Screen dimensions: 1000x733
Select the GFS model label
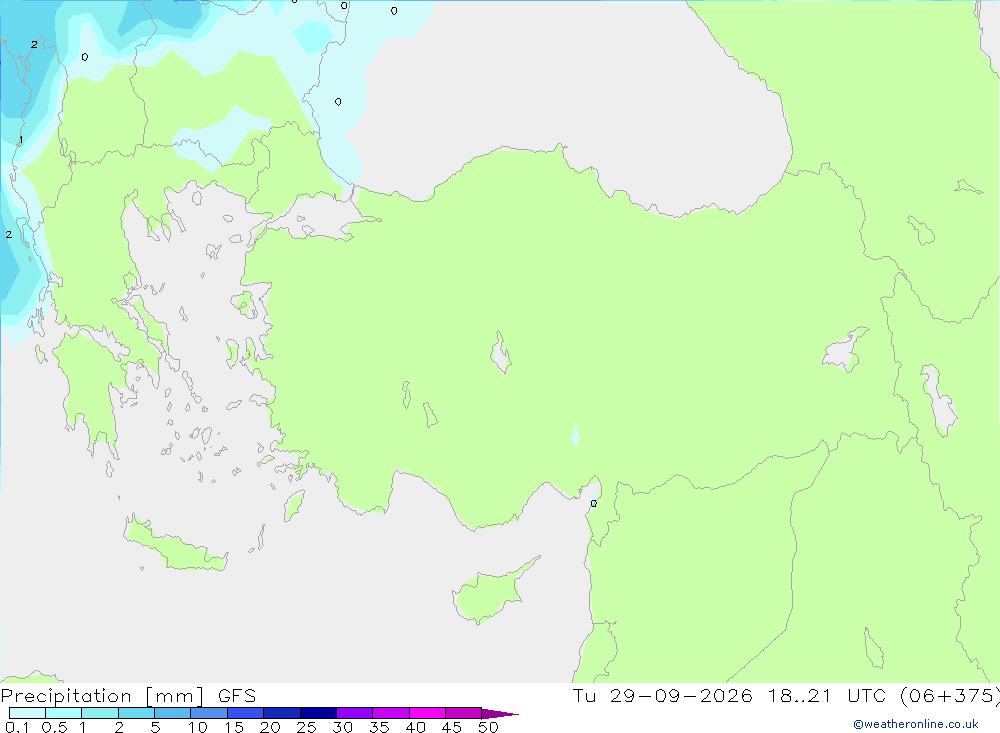coord(237,696)
